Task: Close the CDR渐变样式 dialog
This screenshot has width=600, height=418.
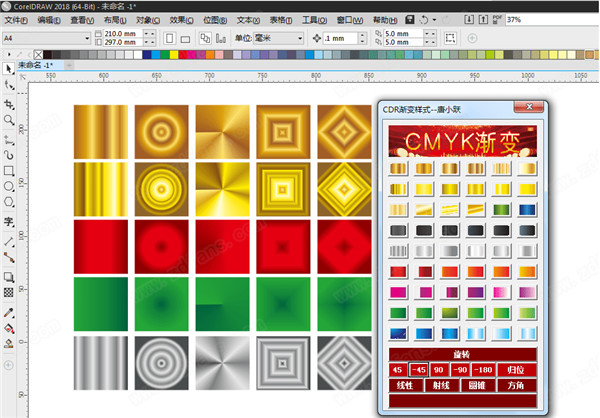Action: tap(528, 107)
